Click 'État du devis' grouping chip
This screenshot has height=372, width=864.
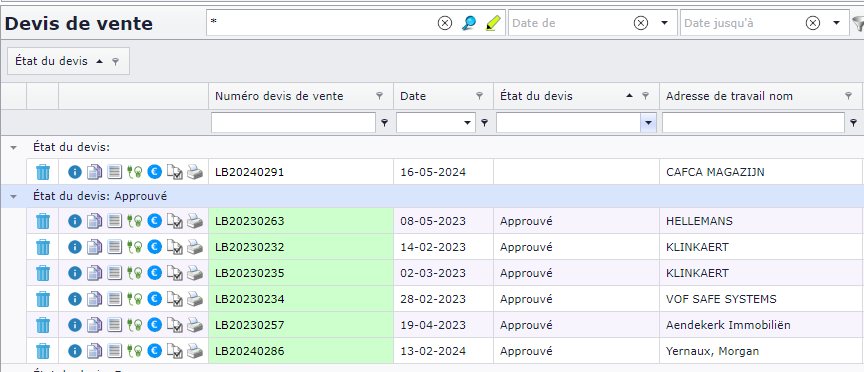coord(68,61)
